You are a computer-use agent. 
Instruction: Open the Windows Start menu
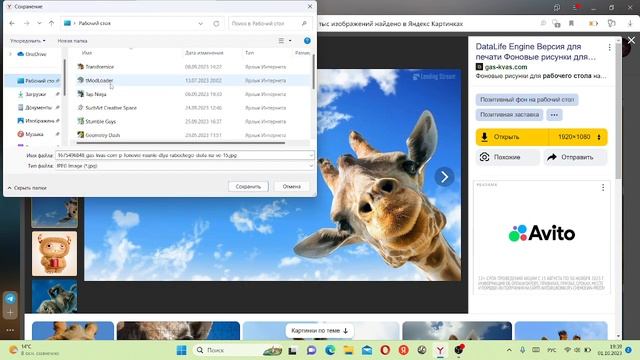click(181, 350)
